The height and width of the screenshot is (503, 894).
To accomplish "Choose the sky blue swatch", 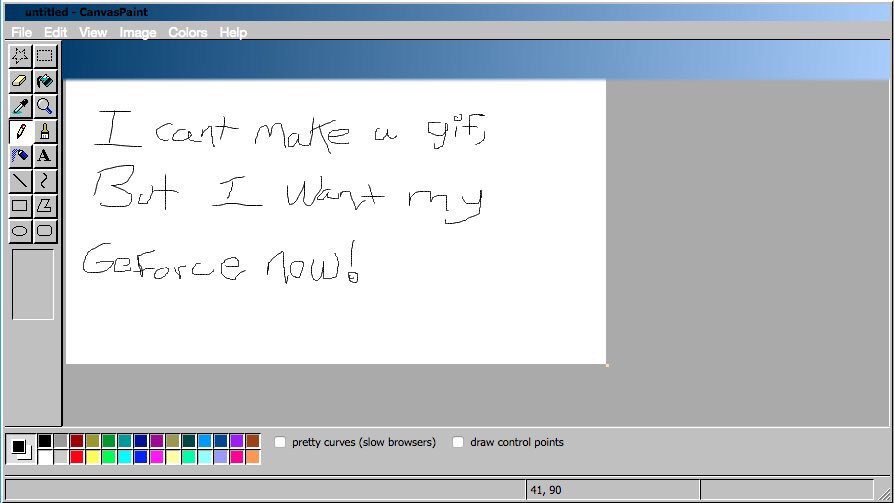I will [205, 441].
